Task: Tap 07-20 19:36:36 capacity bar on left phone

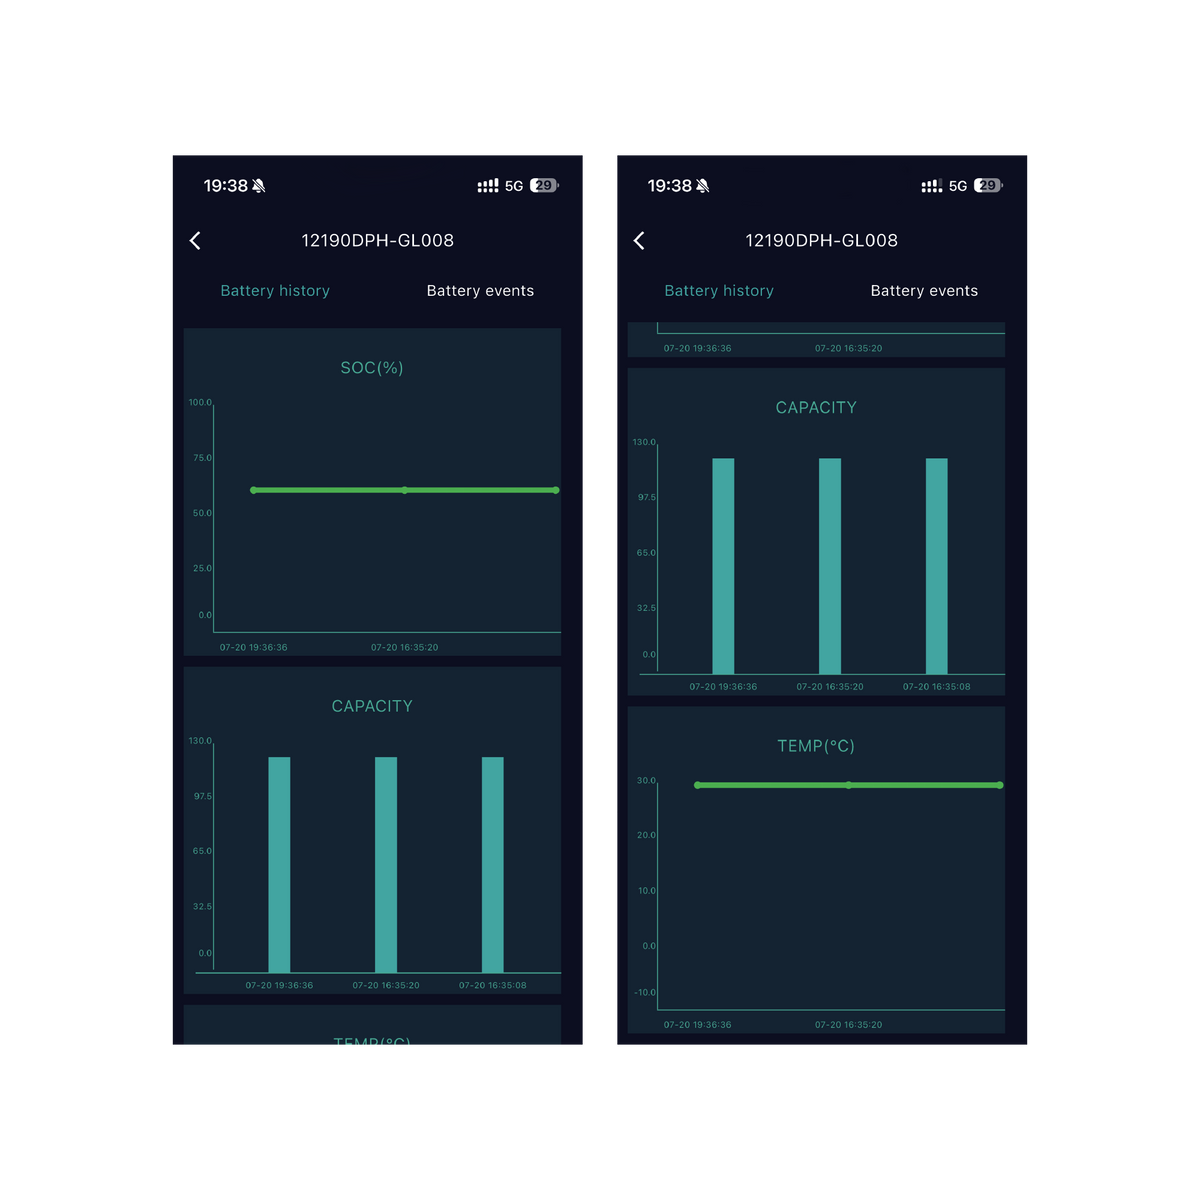Action: 279,865
